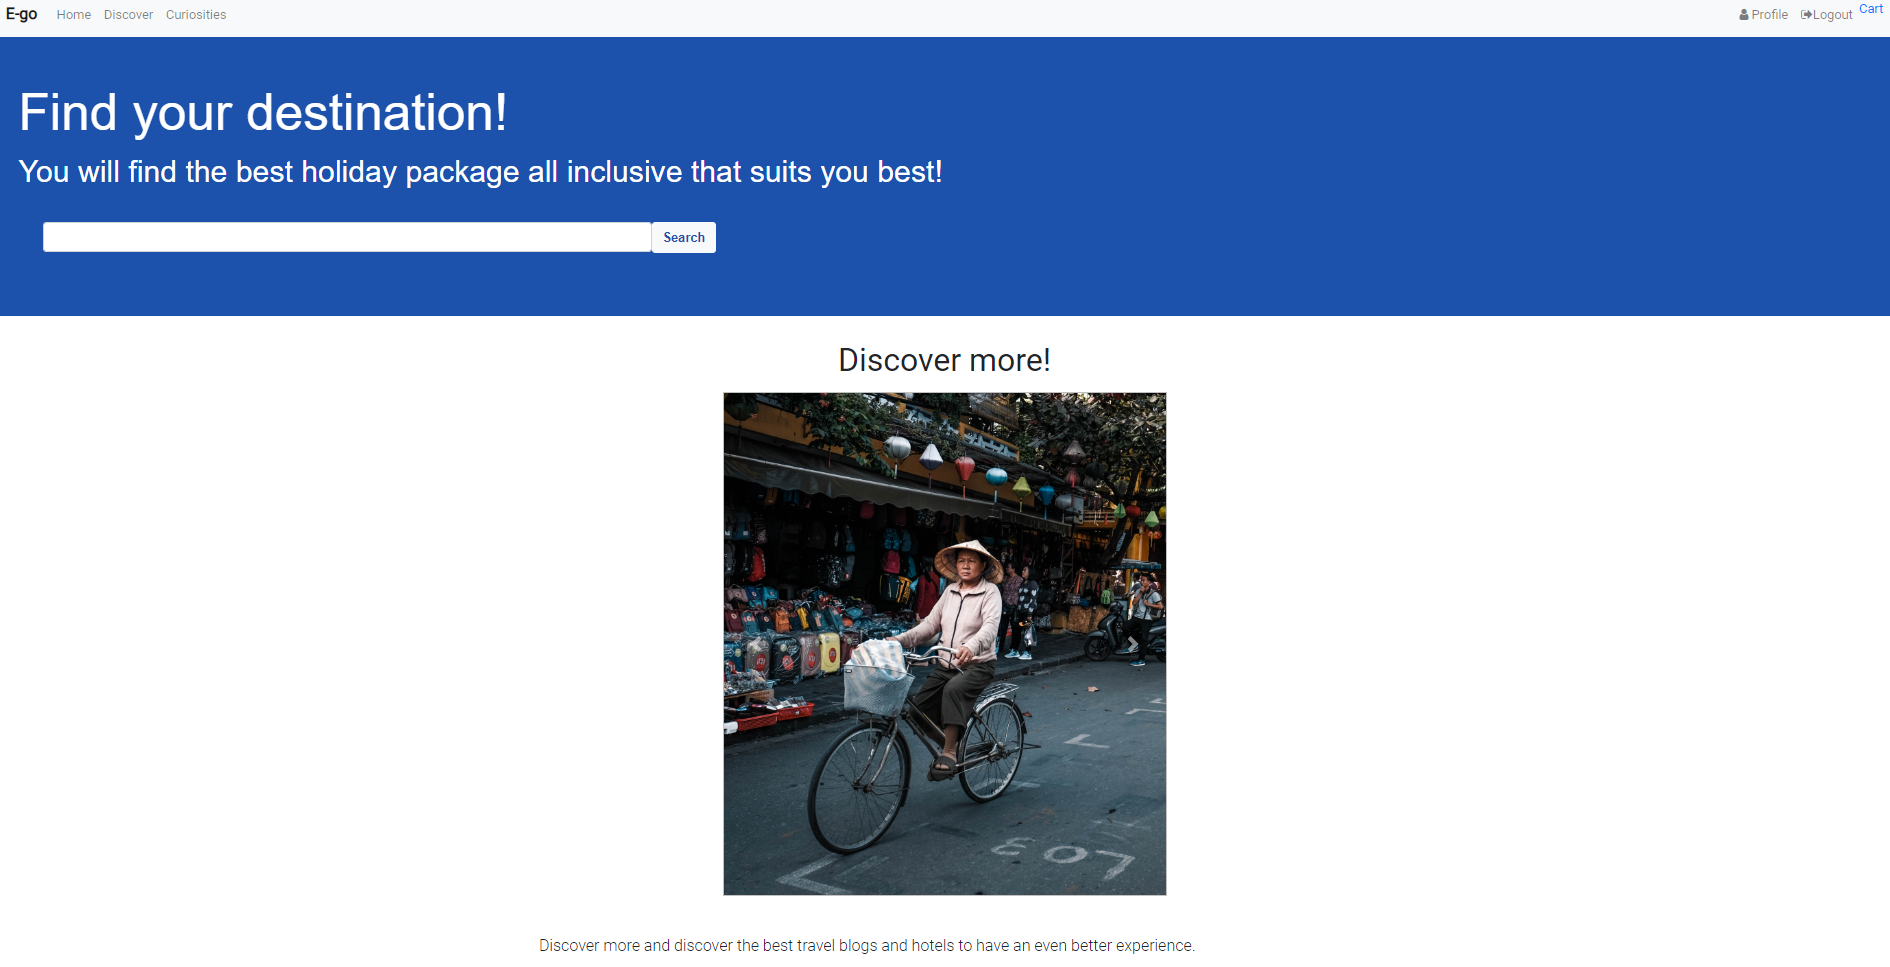Viewport: 1890px width, 967px height.
Task: Open the E-go brand logo
Action: click(22, 14)
